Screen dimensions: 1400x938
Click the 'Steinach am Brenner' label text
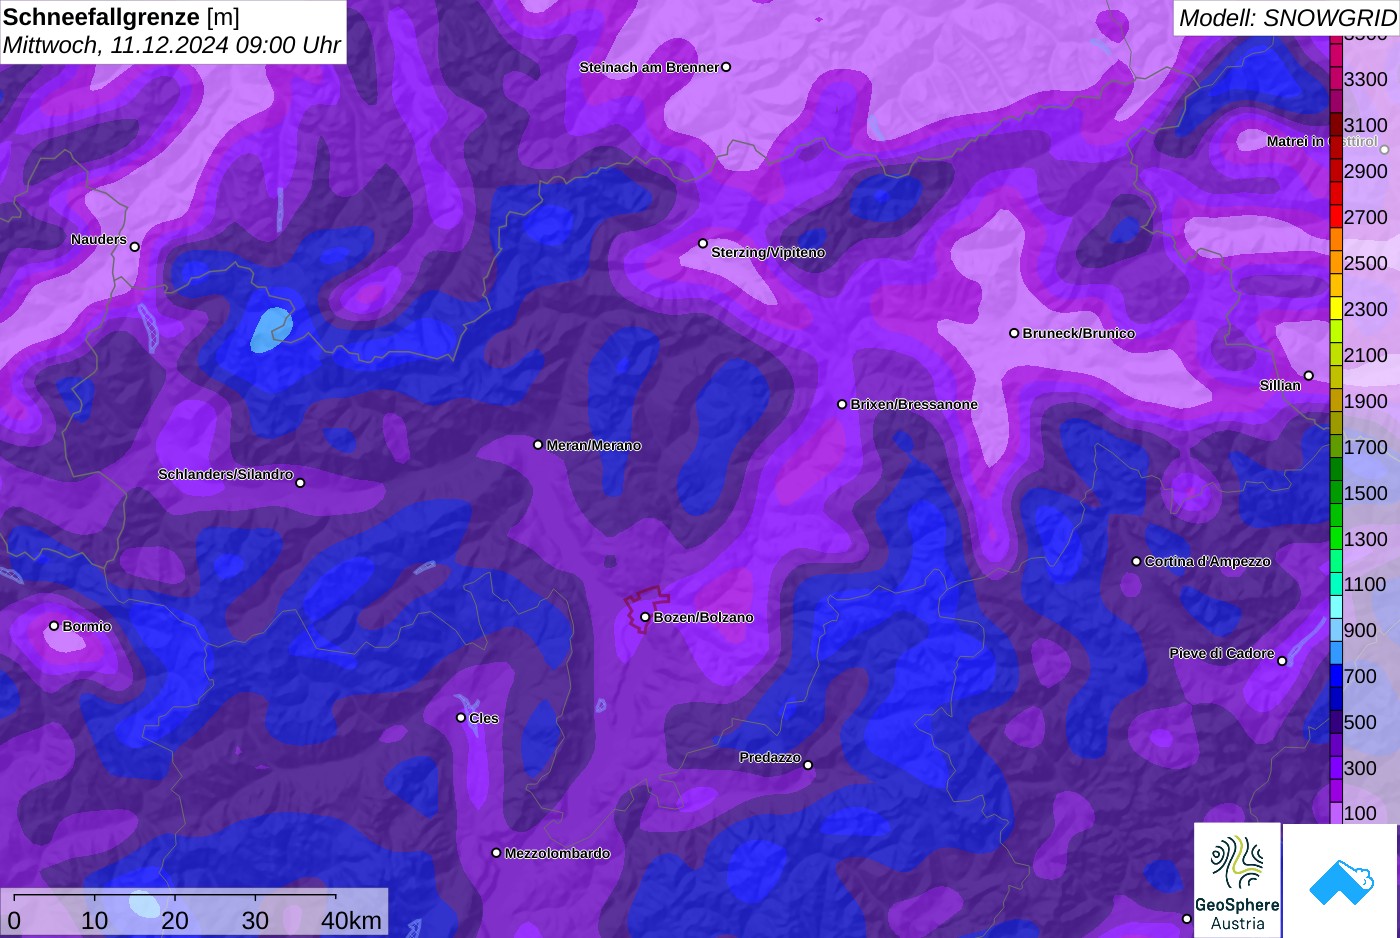tap(649, 67)
